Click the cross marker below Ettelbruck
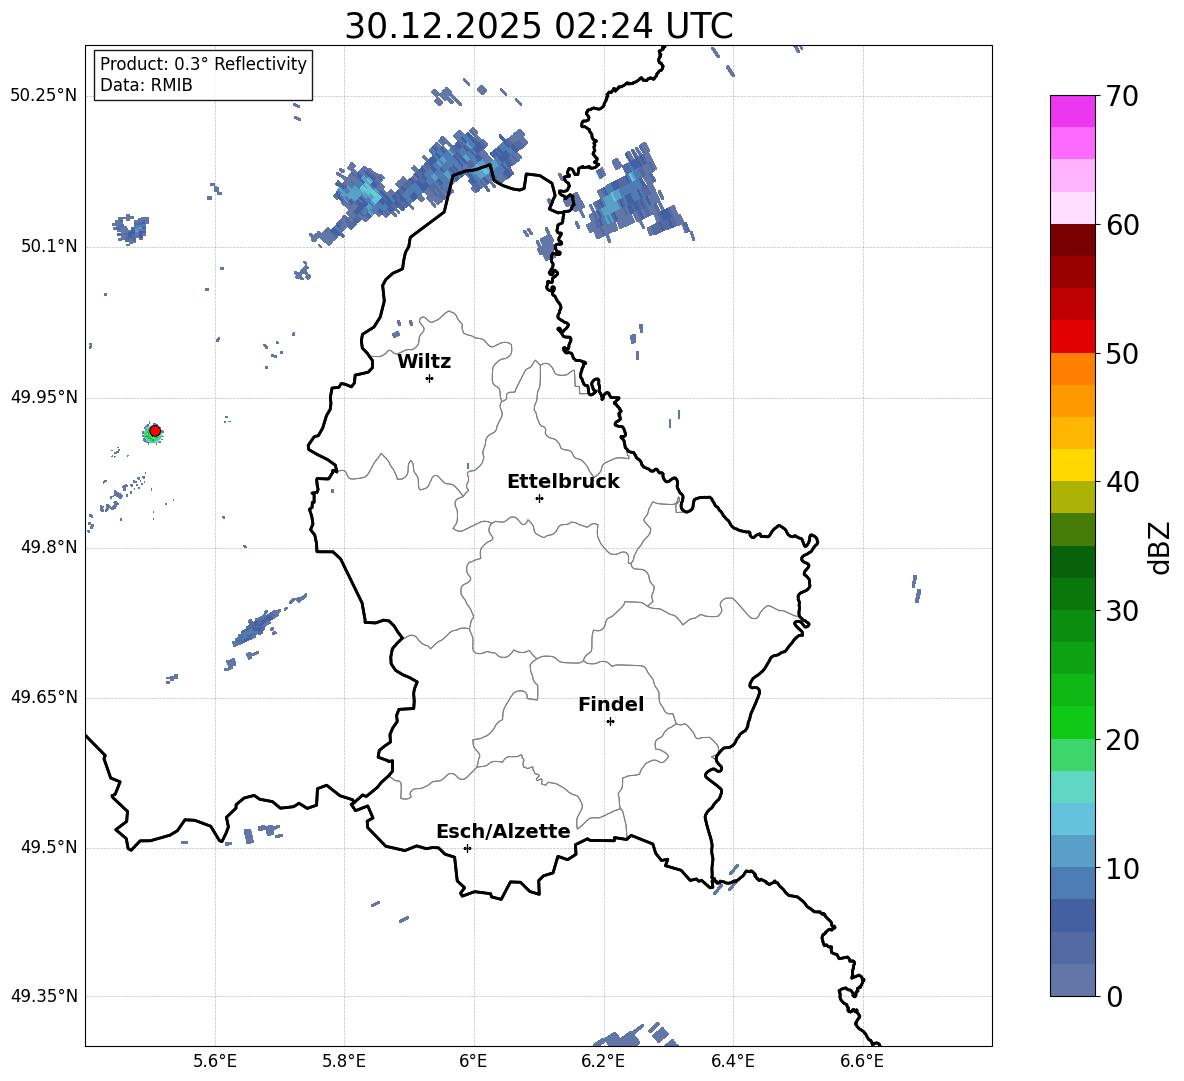This screenshot has width=1184, height=1081. click(539, 498)
